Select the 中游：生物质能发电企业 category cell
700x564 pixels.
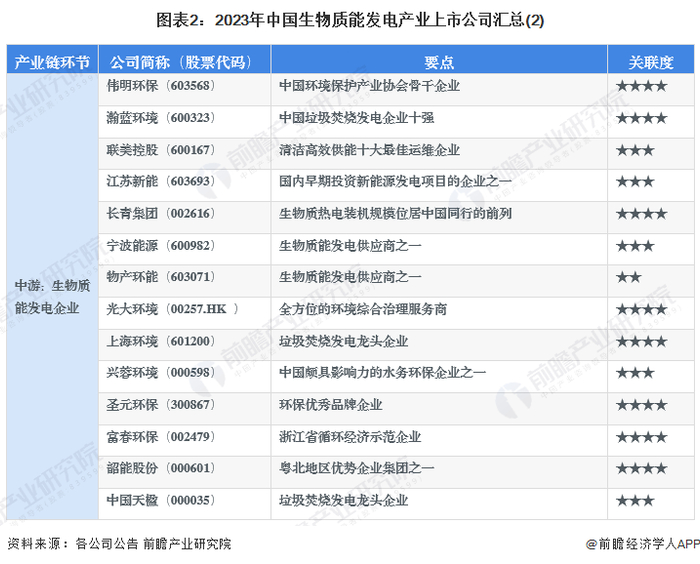pos(52,297)
